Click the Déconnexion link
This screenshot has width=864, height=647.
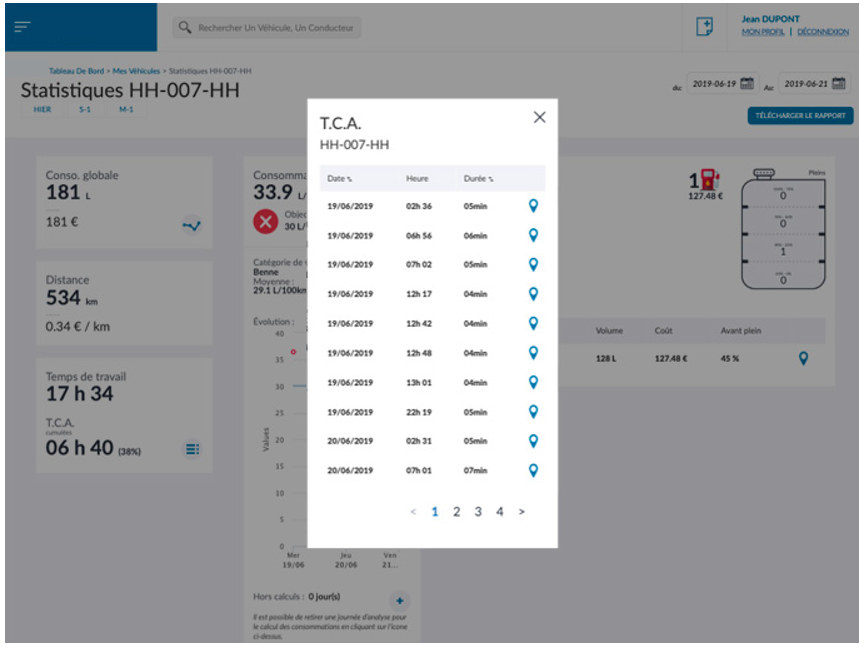click(x=822, y=32)
